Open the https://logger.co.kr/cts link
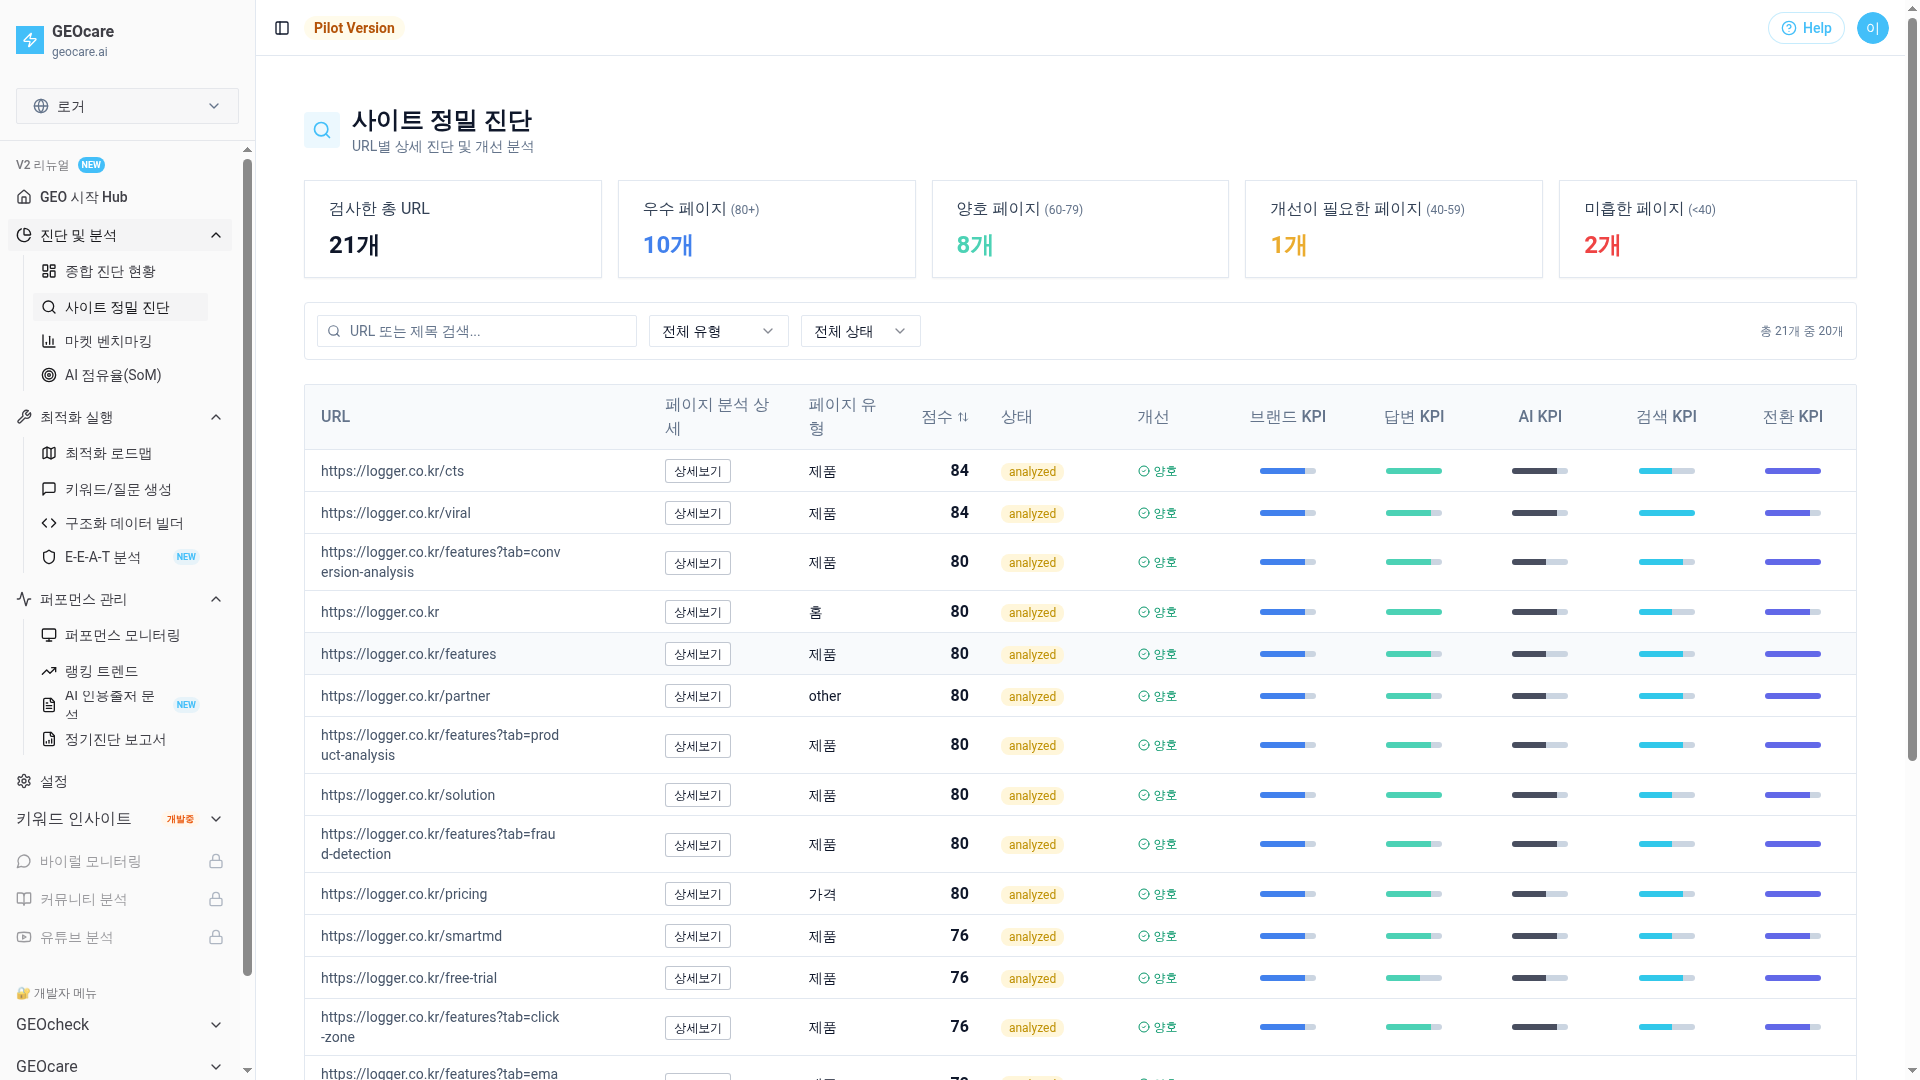The width and height of the screenshot is (1920, 1080). 392,471
